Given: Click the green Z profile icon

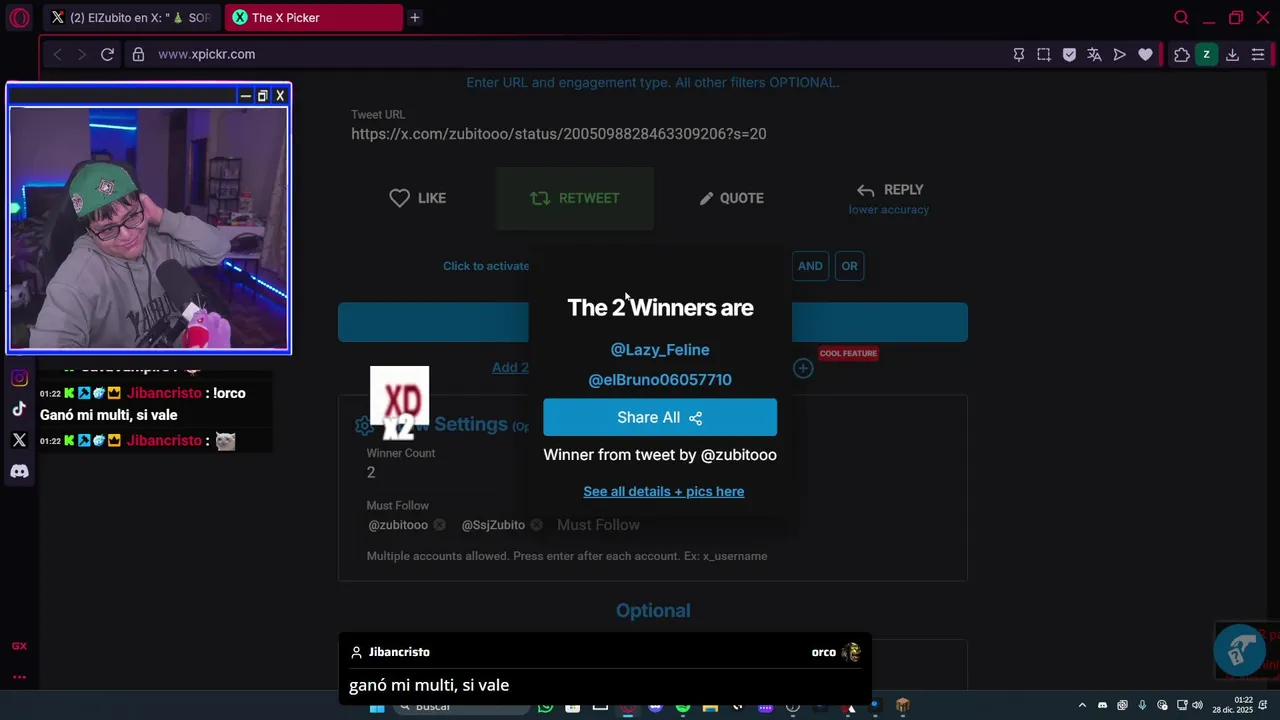Looking at the screenshot, I should [x=1207, y=55].
